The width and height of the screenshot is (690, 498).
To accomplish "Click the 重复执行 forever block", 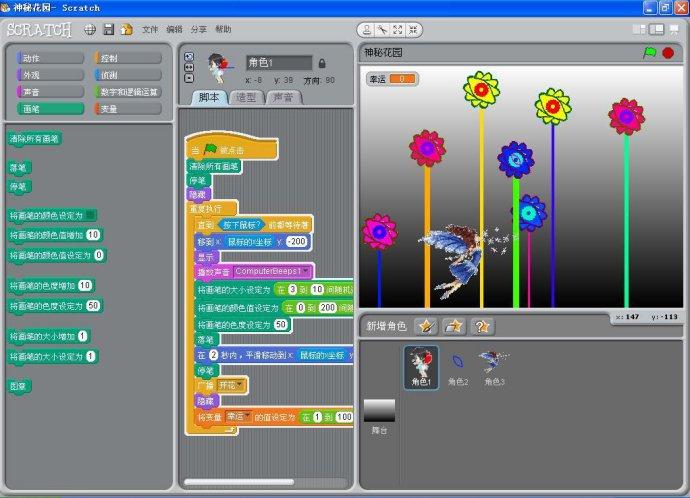I will click(x=211, y=209).
